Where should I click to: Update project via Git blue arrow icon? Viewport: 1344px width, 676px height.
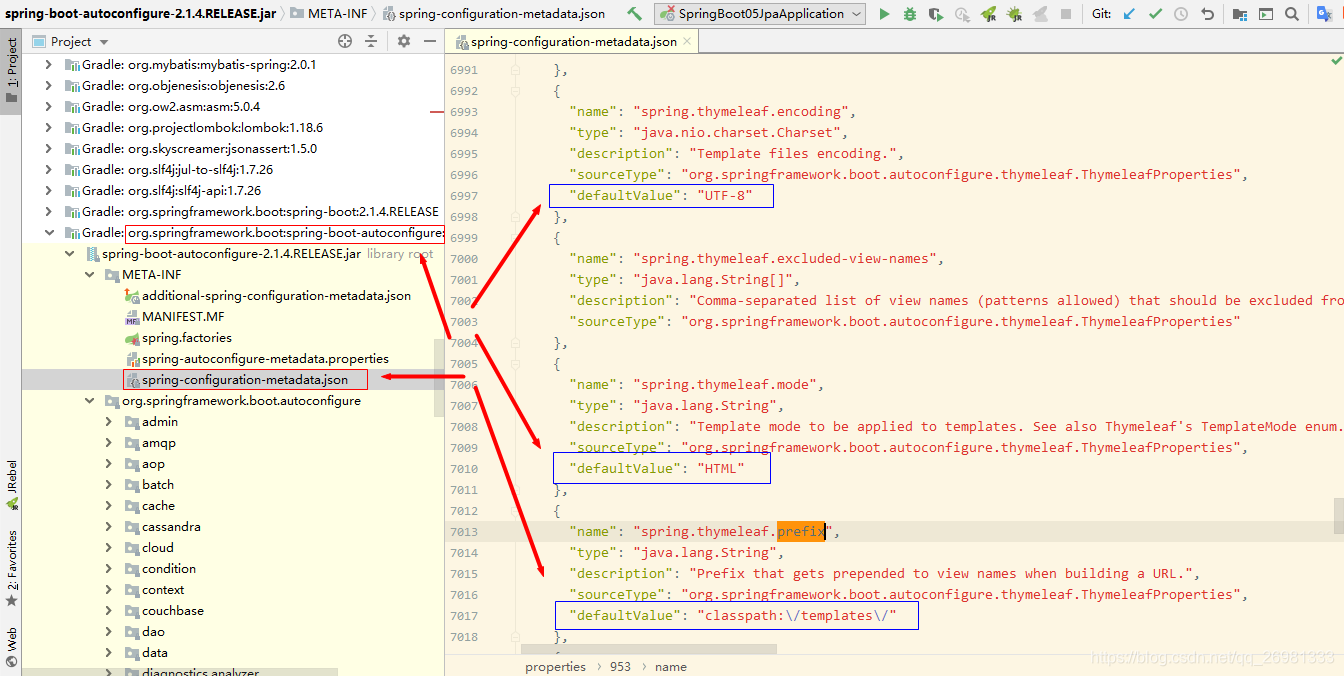tap(1129, 14)
